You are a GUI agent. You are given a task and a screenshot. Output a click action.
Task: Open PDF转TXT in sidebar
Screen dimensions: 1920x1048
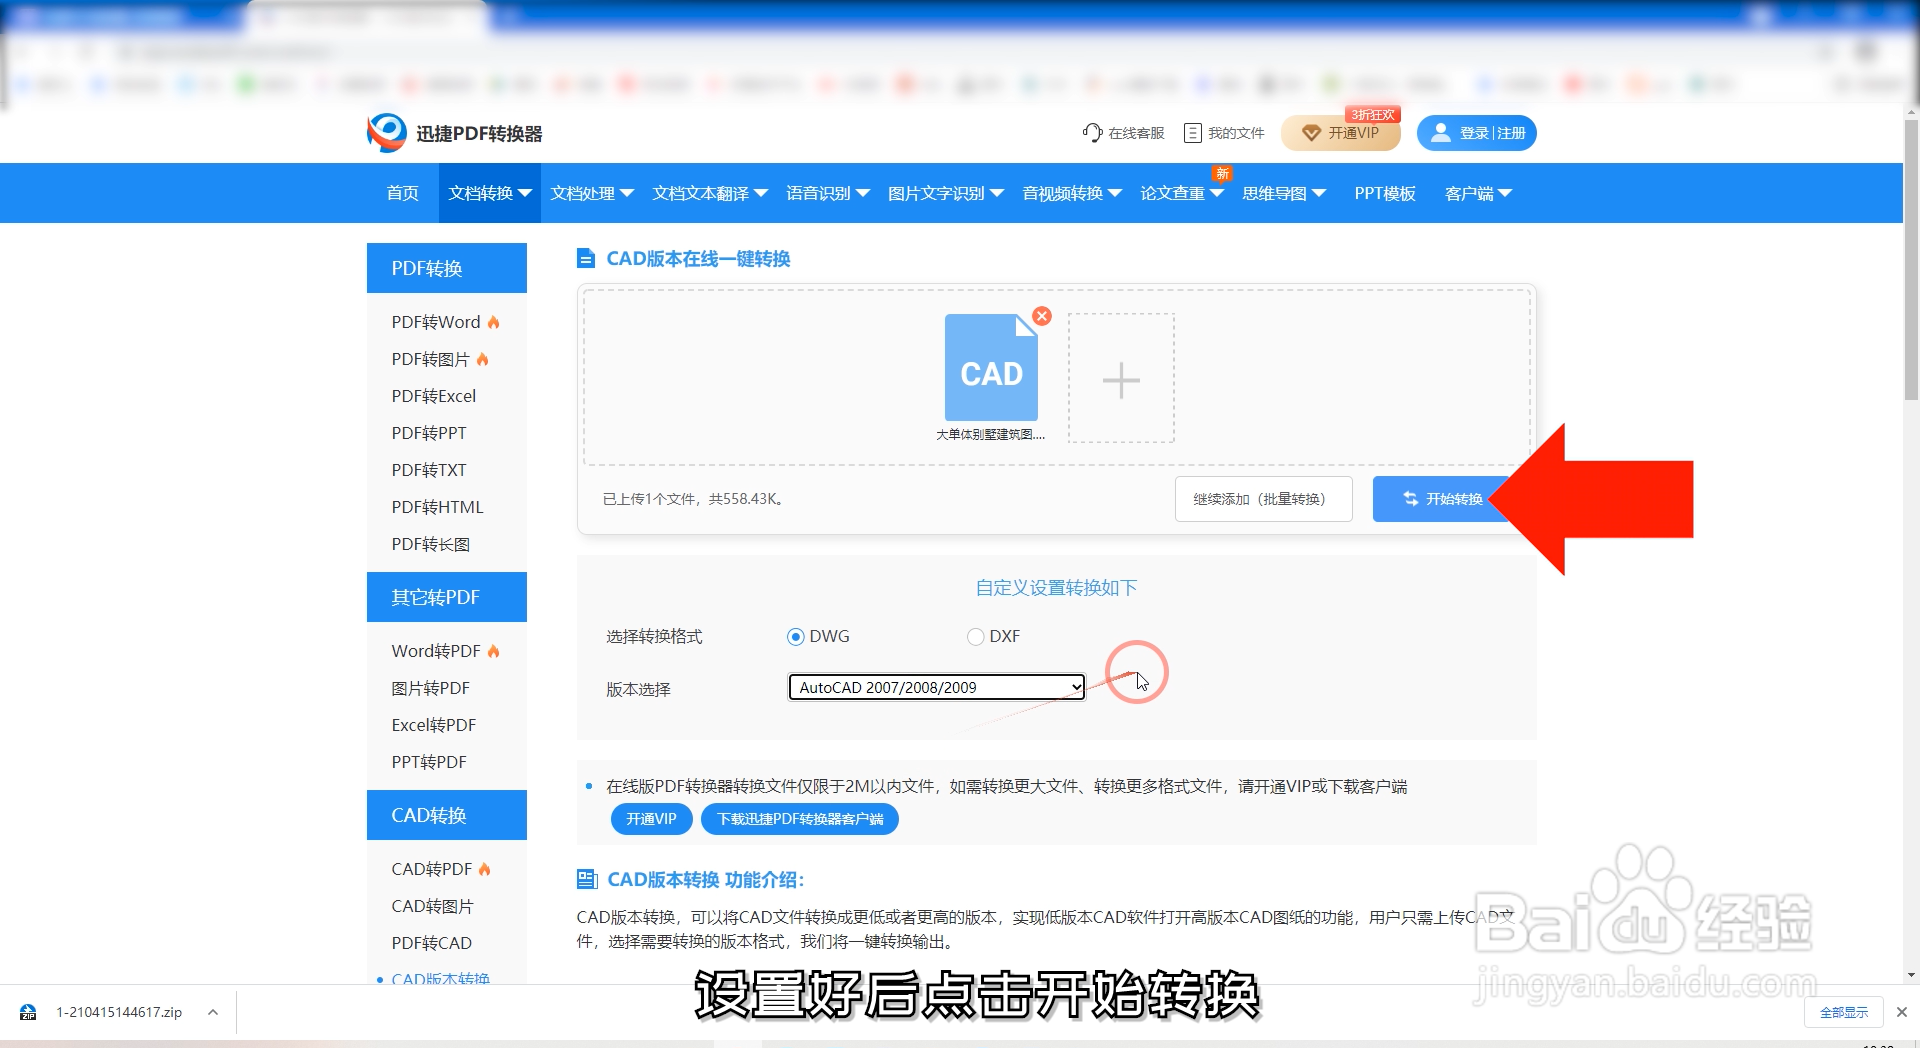(429, 470)
